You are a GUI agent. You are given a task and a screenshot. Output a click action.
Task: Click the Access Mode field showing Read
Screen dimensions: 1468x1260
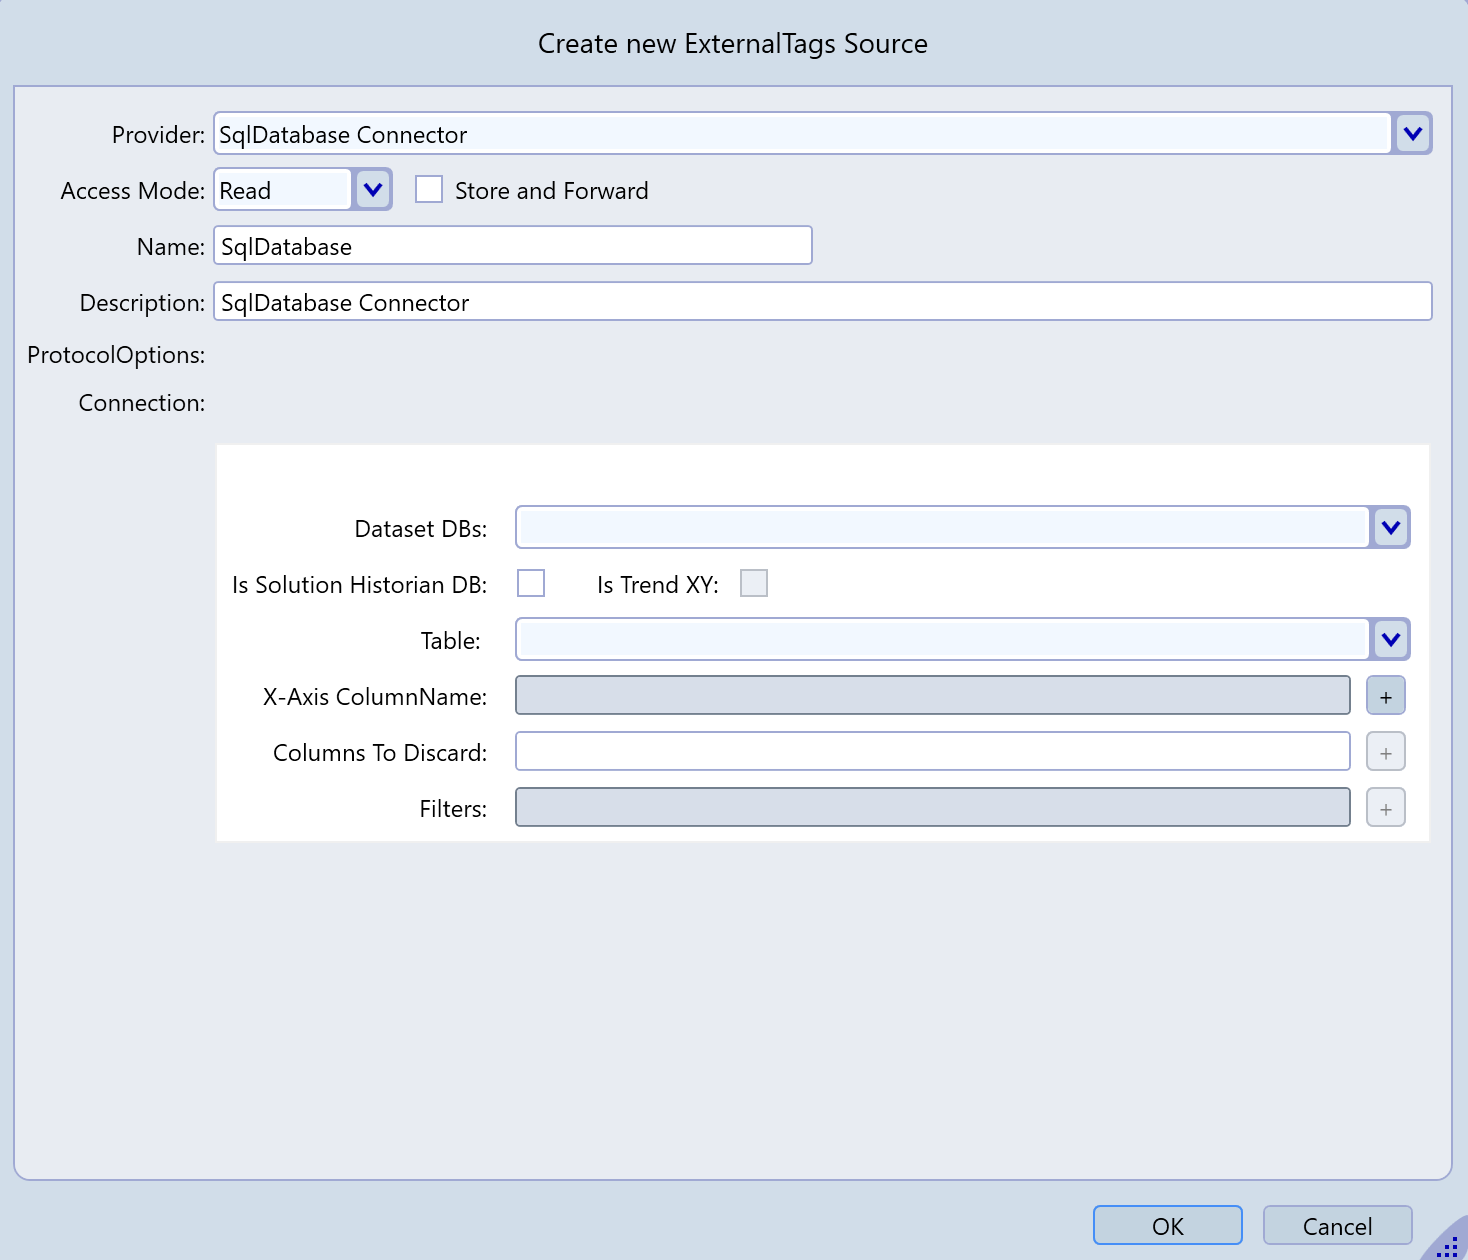click(x=283, y=190)
